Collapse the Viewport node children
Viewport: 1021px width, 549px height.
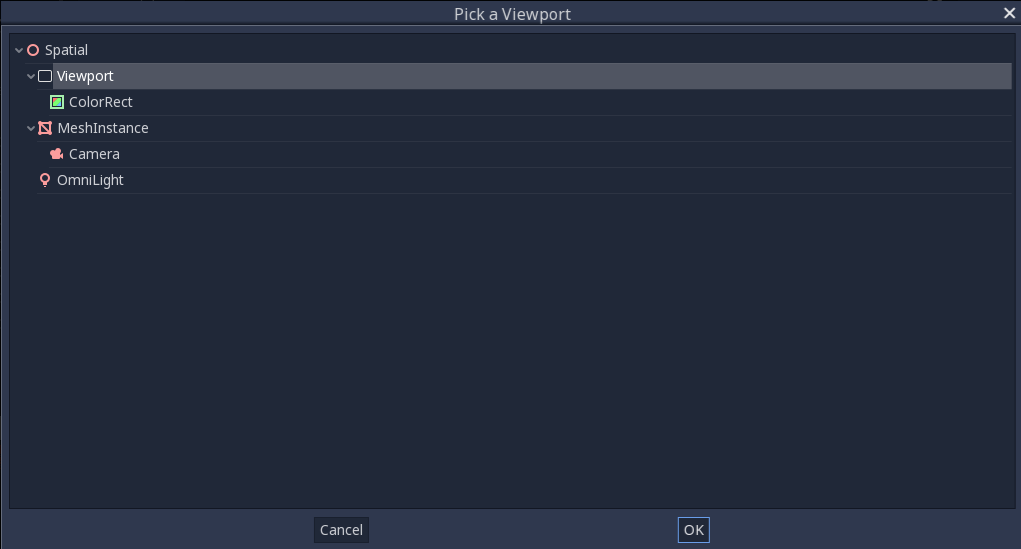(x=31, y=76)
